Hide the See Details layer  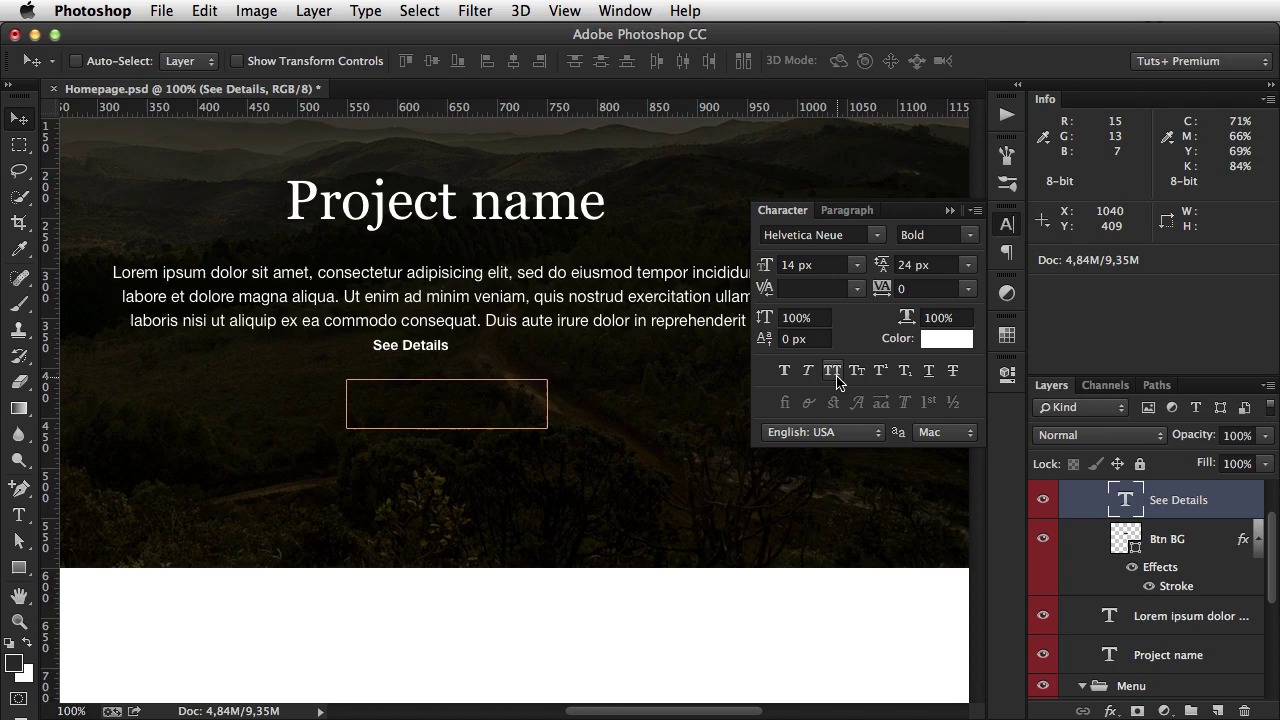point(1043,499)
